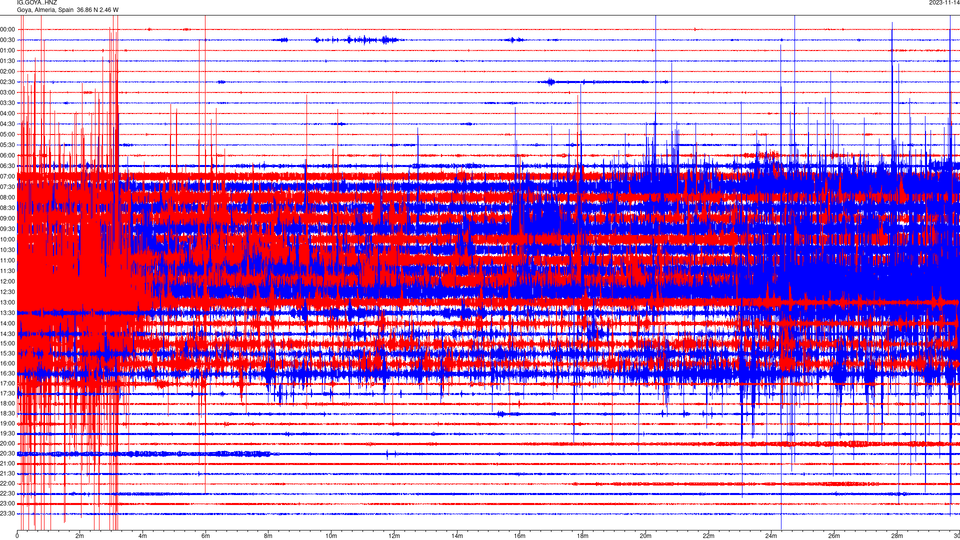Click the 4m axis tick label
Viewport: 960px width, 540px height.
(143, 536)
